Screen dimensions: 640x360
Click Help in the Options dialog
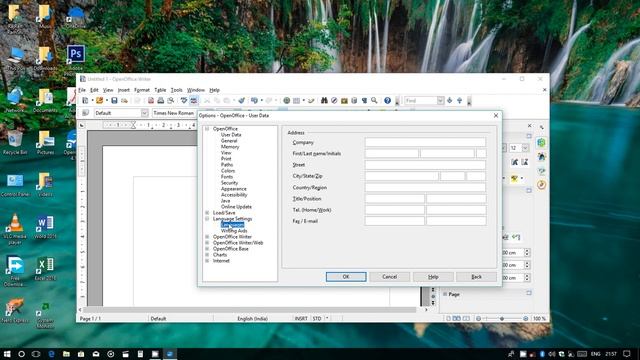point(433,277)
